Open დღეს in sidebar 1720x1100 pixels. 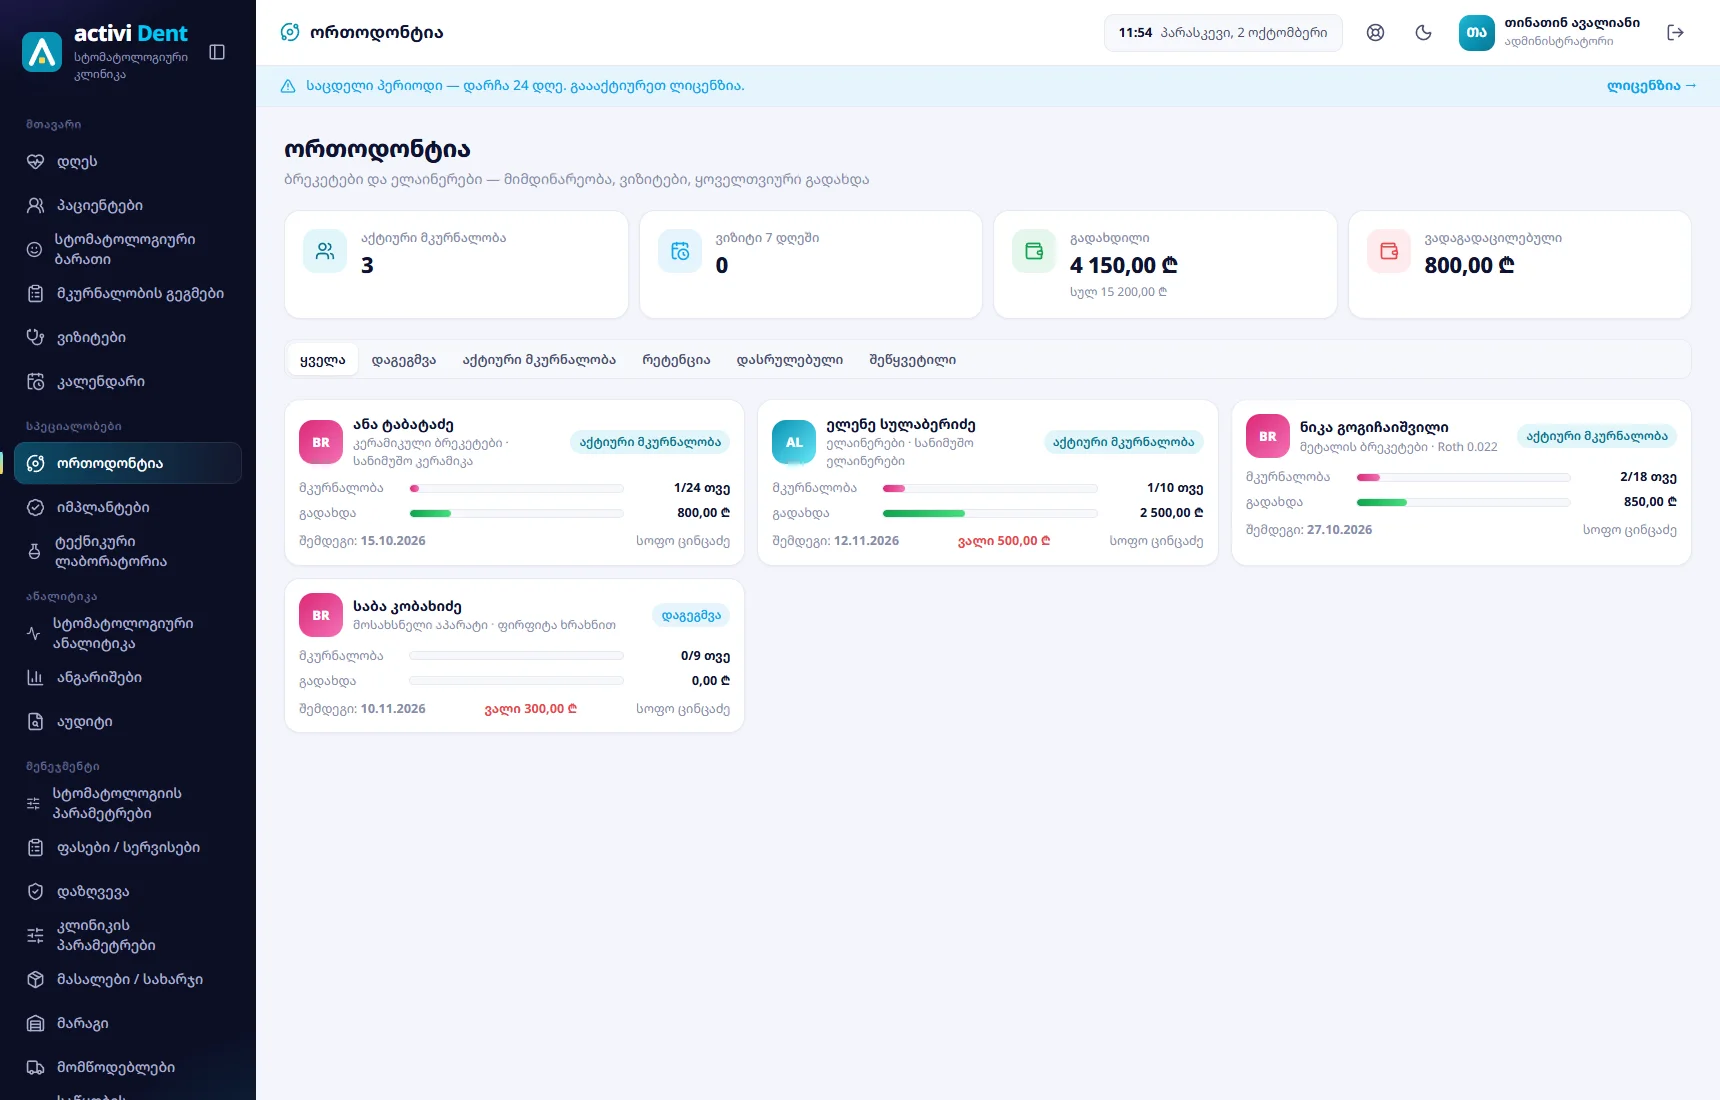[x=128, y=161]
